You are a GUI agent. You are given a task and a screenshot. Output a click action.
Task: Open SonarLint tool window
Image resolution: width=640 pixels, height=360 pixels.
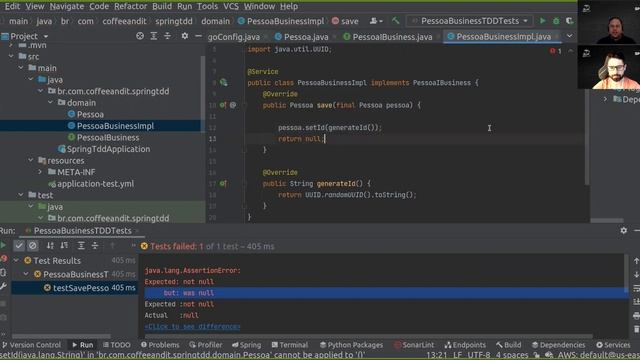[414, 345]
